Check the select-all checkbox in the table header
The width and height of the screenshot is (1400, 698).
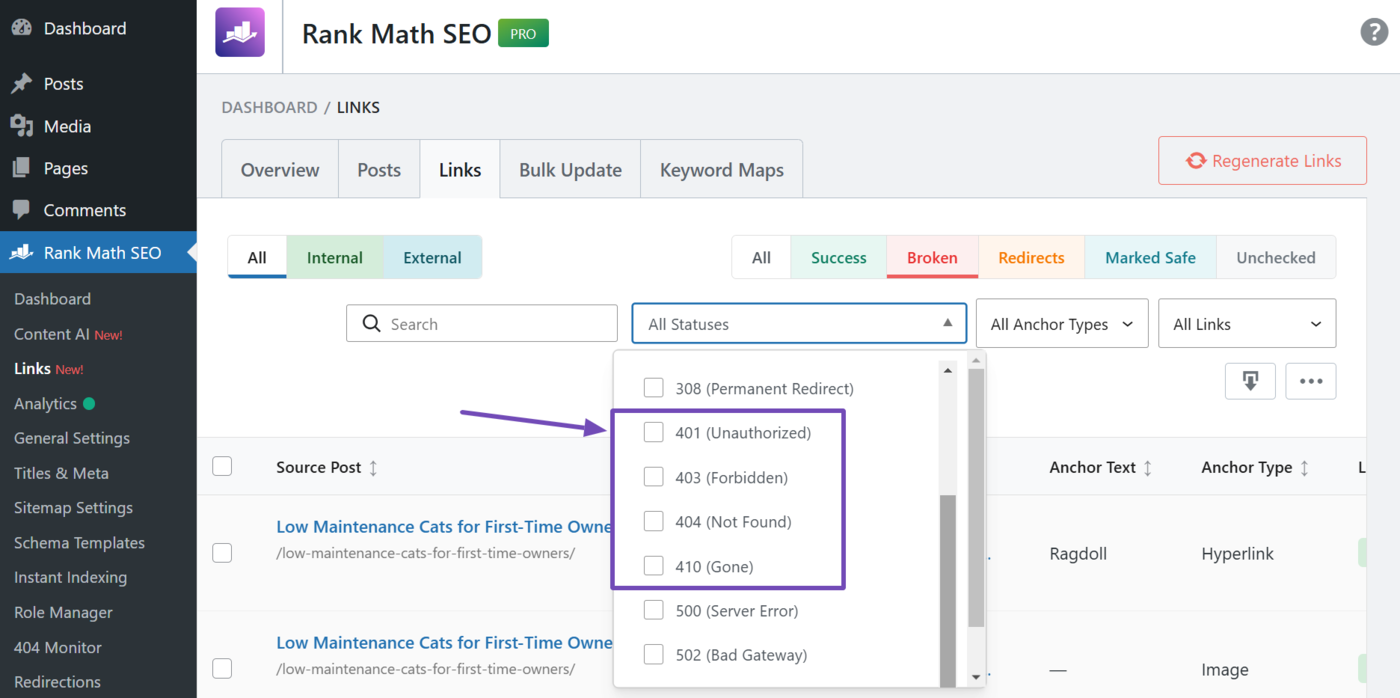(x=221, y=467)
